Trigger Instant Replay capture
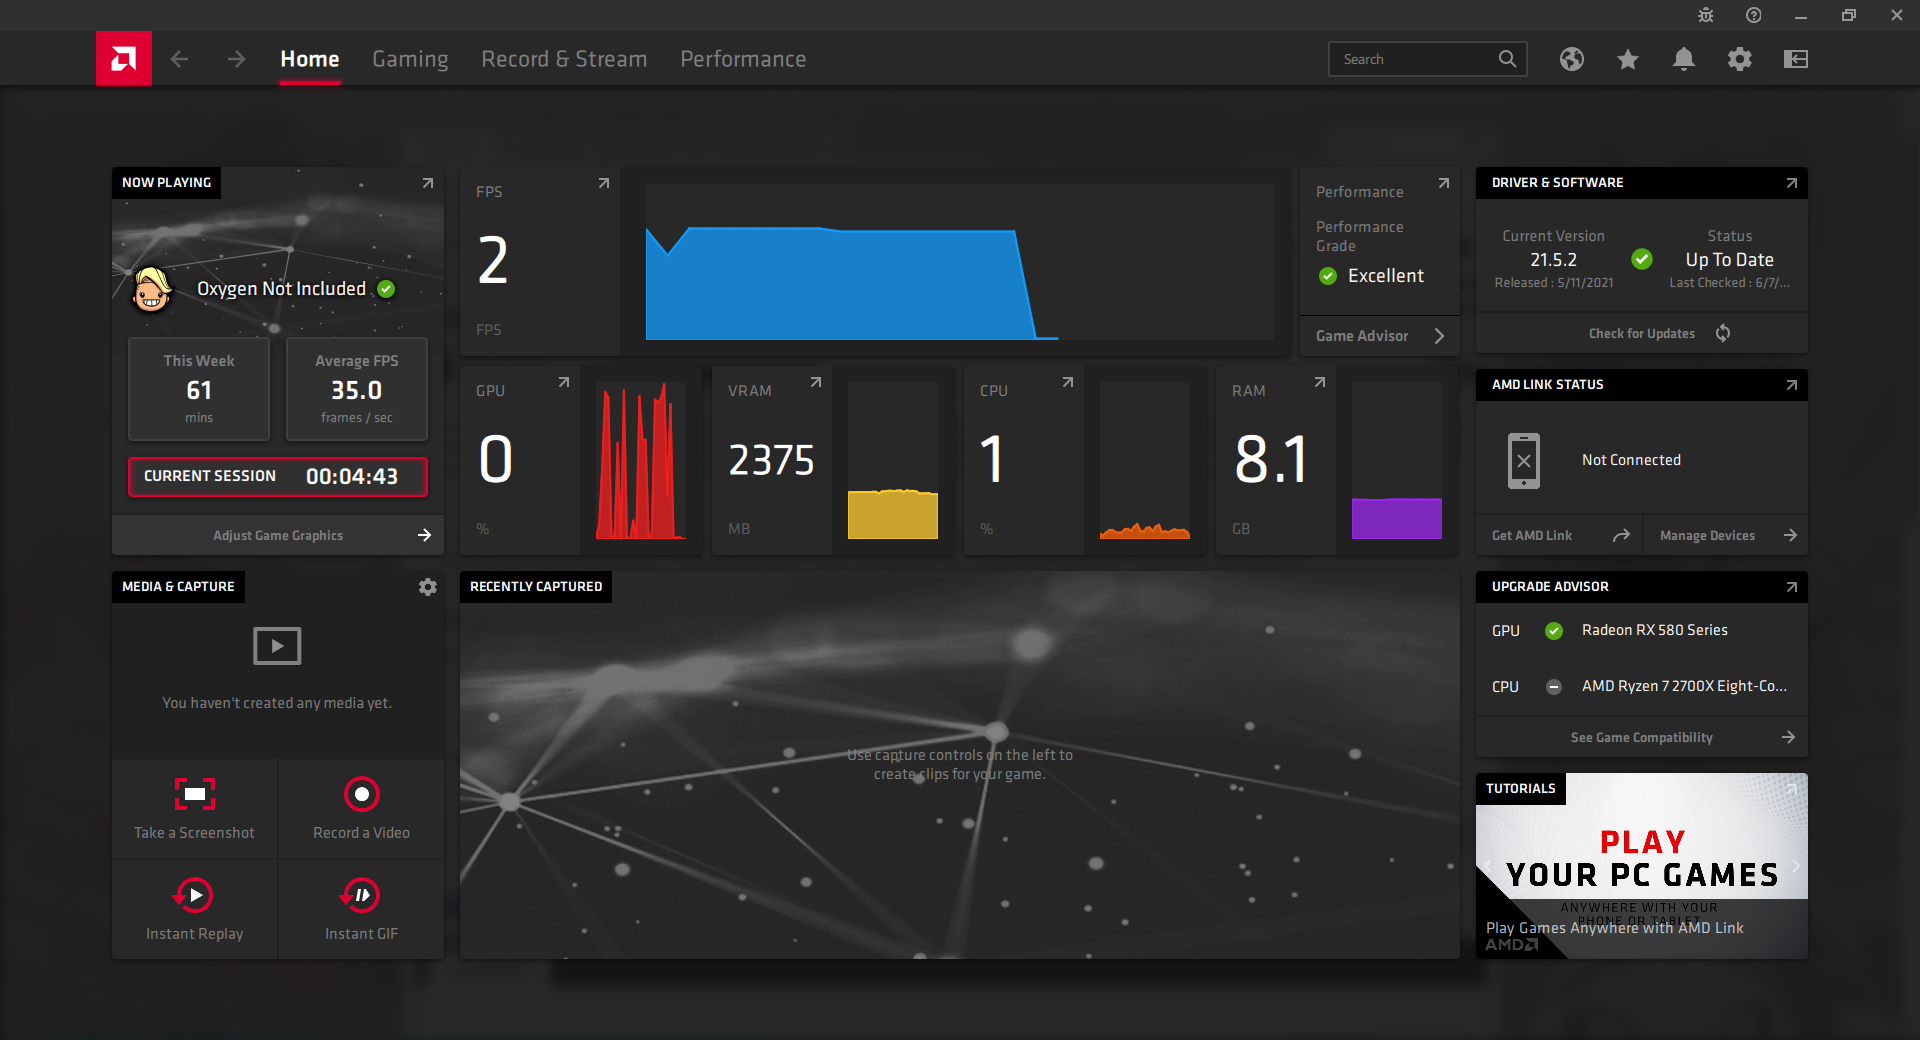Image resolution: width=1920 pixels, height=1040 pixels. (x=195, y=896)
